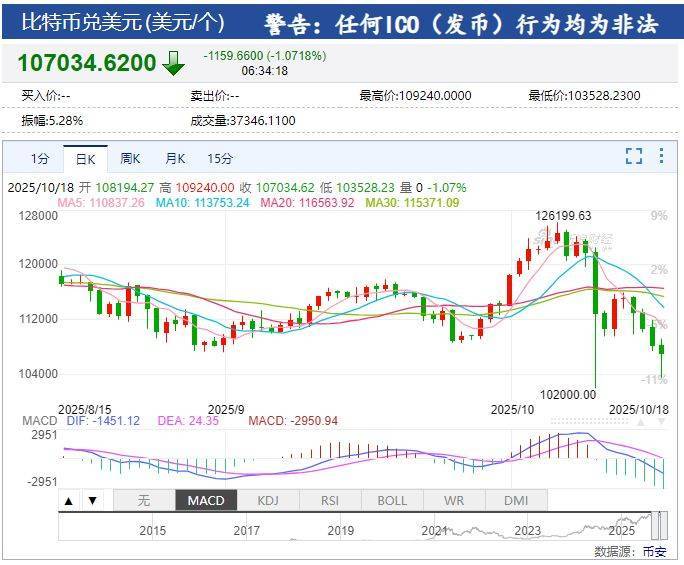Show the RSI indicator
684x565 pixels.
tap(330, 500)
